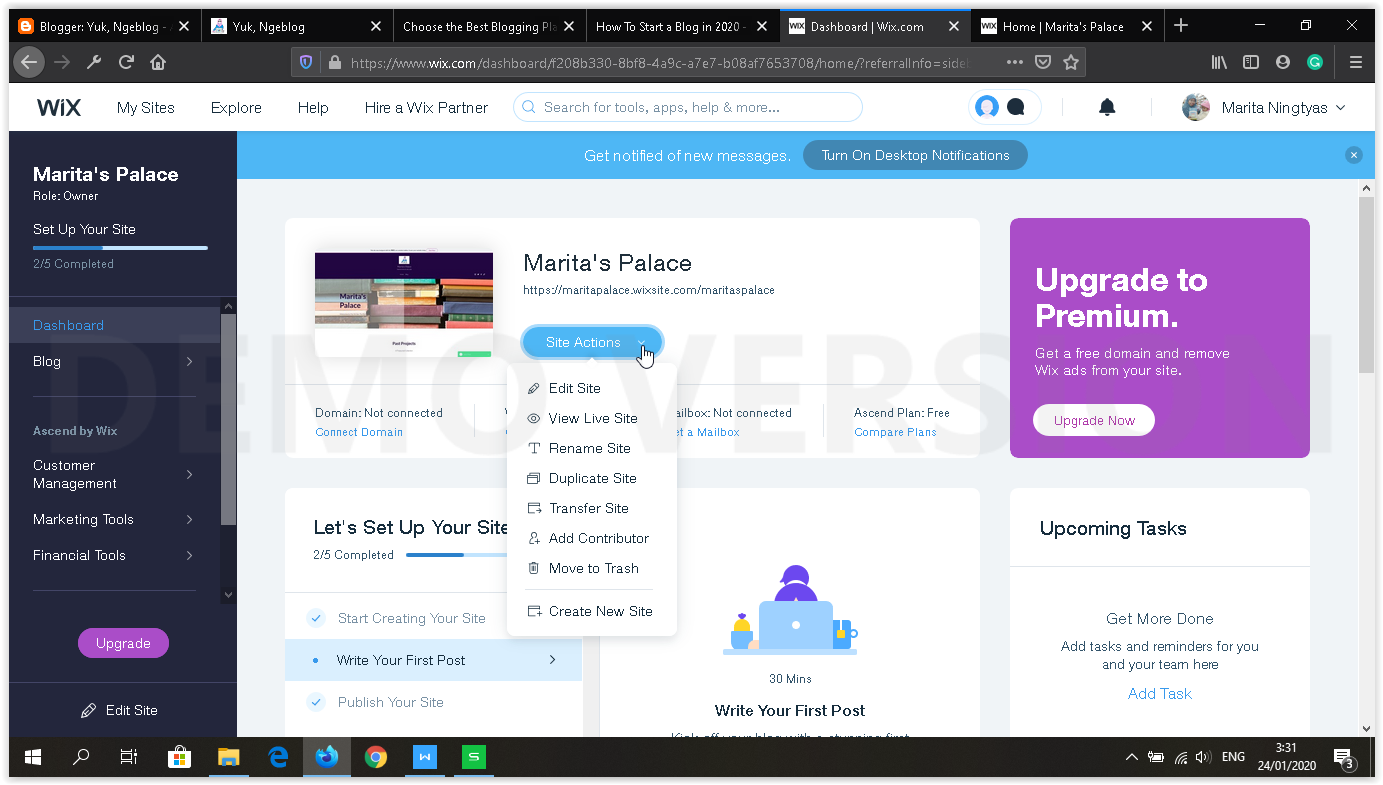
Task: Open Firefox hamburger menu
Action: pyautogui.click(x=1356, y=62)
